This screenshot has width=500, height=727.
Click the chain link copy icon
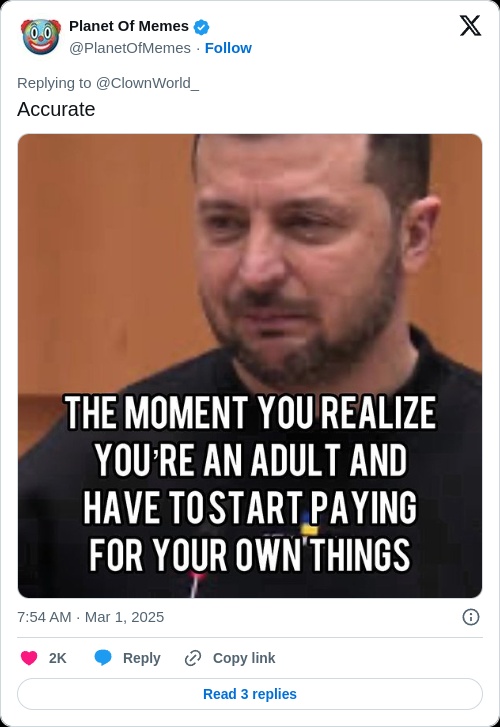[x=193, y=658]
